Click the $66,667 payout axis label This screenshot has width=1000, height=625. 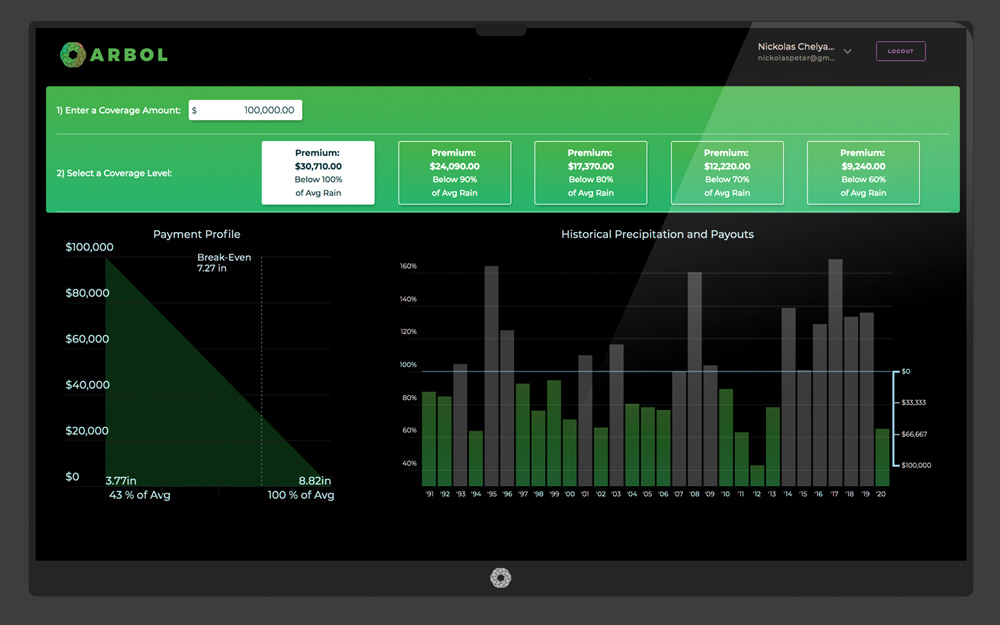pos(914,434)
